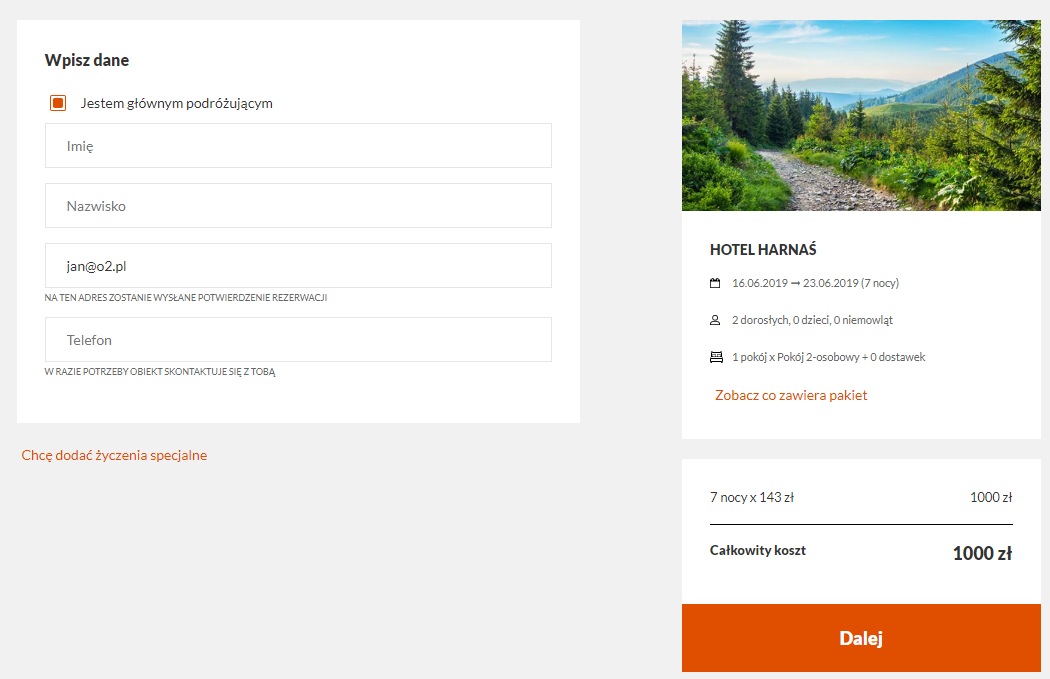Click the 1 pokój x Pokój 2-osobowy line
This screenshot has width=1050, height=679.
coord(828,358)
